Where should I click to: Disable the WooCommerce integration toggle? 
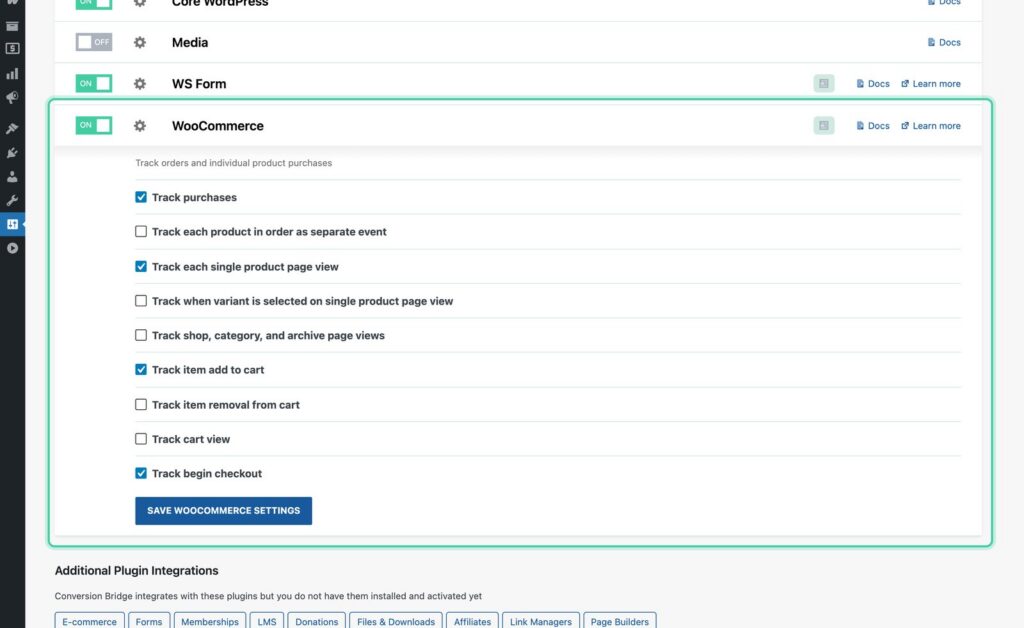(x=93, y=125)
